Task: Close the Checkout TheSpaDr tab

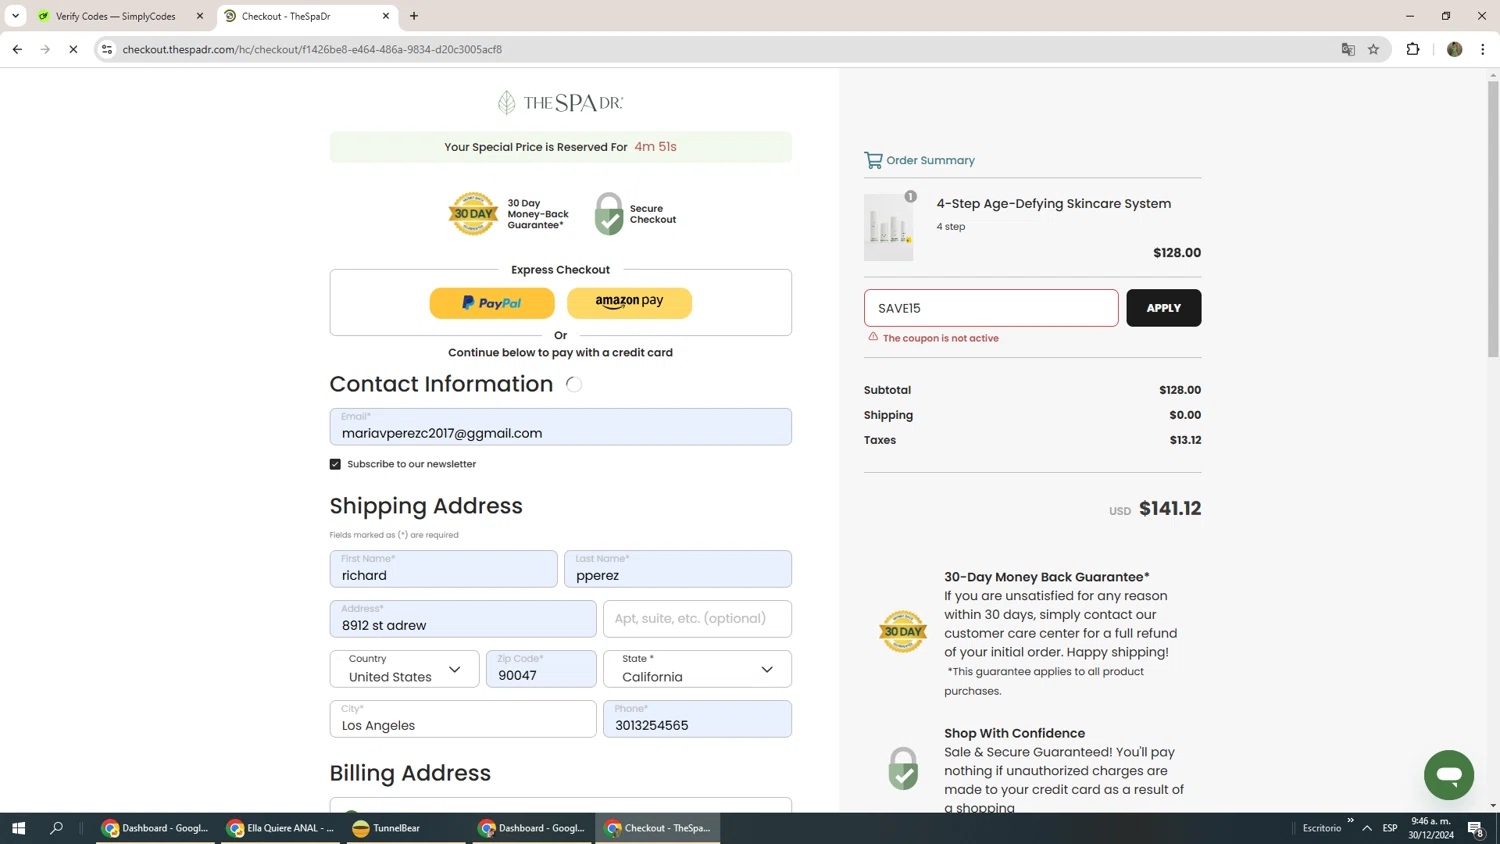Action: point(386,16)
